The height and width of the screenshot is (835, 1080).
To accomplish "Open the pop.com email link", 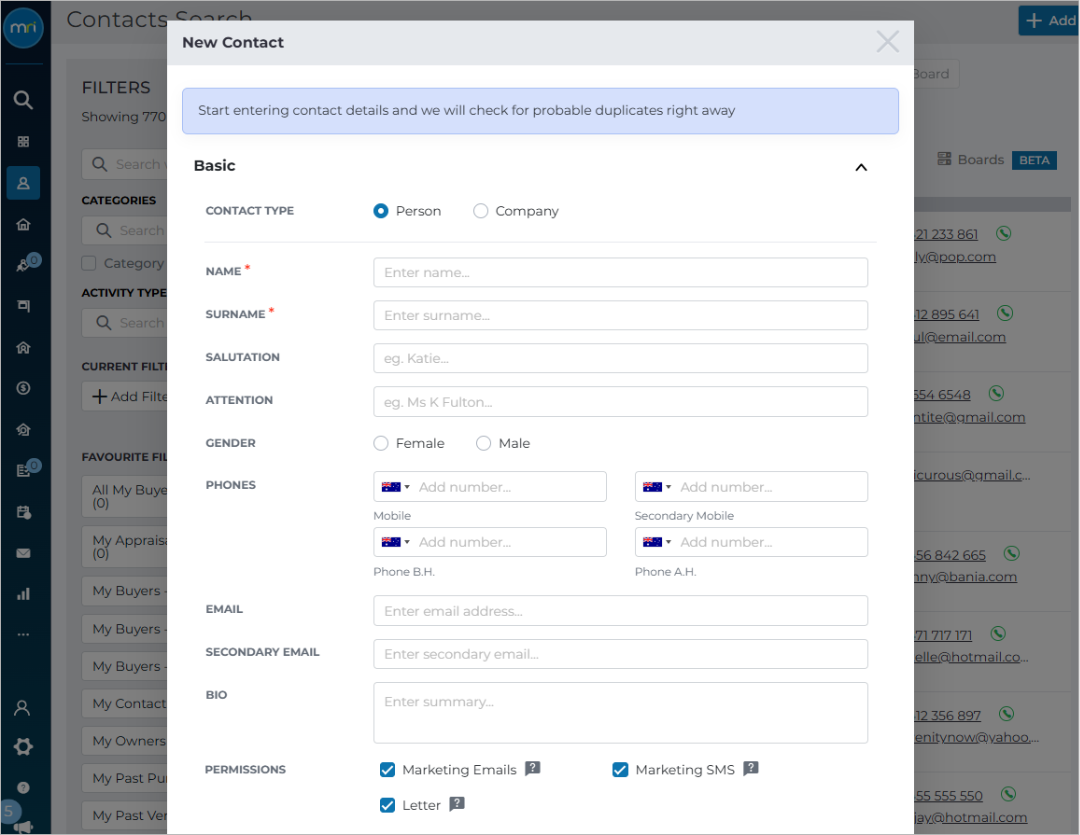I will pyautogui.click(x=955, y=256).
